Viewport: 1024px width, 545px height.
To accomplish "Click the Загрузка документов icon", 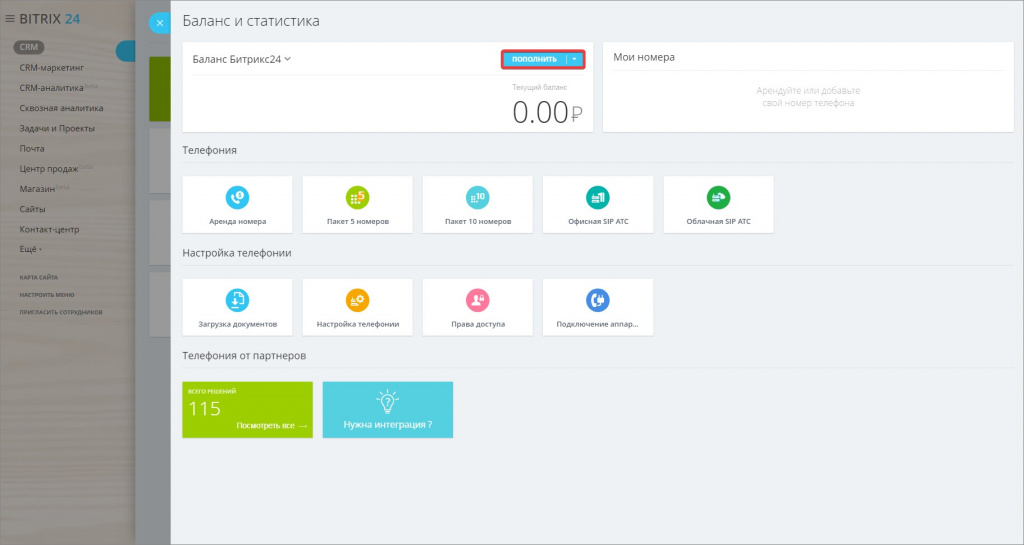I will point(237,300).
